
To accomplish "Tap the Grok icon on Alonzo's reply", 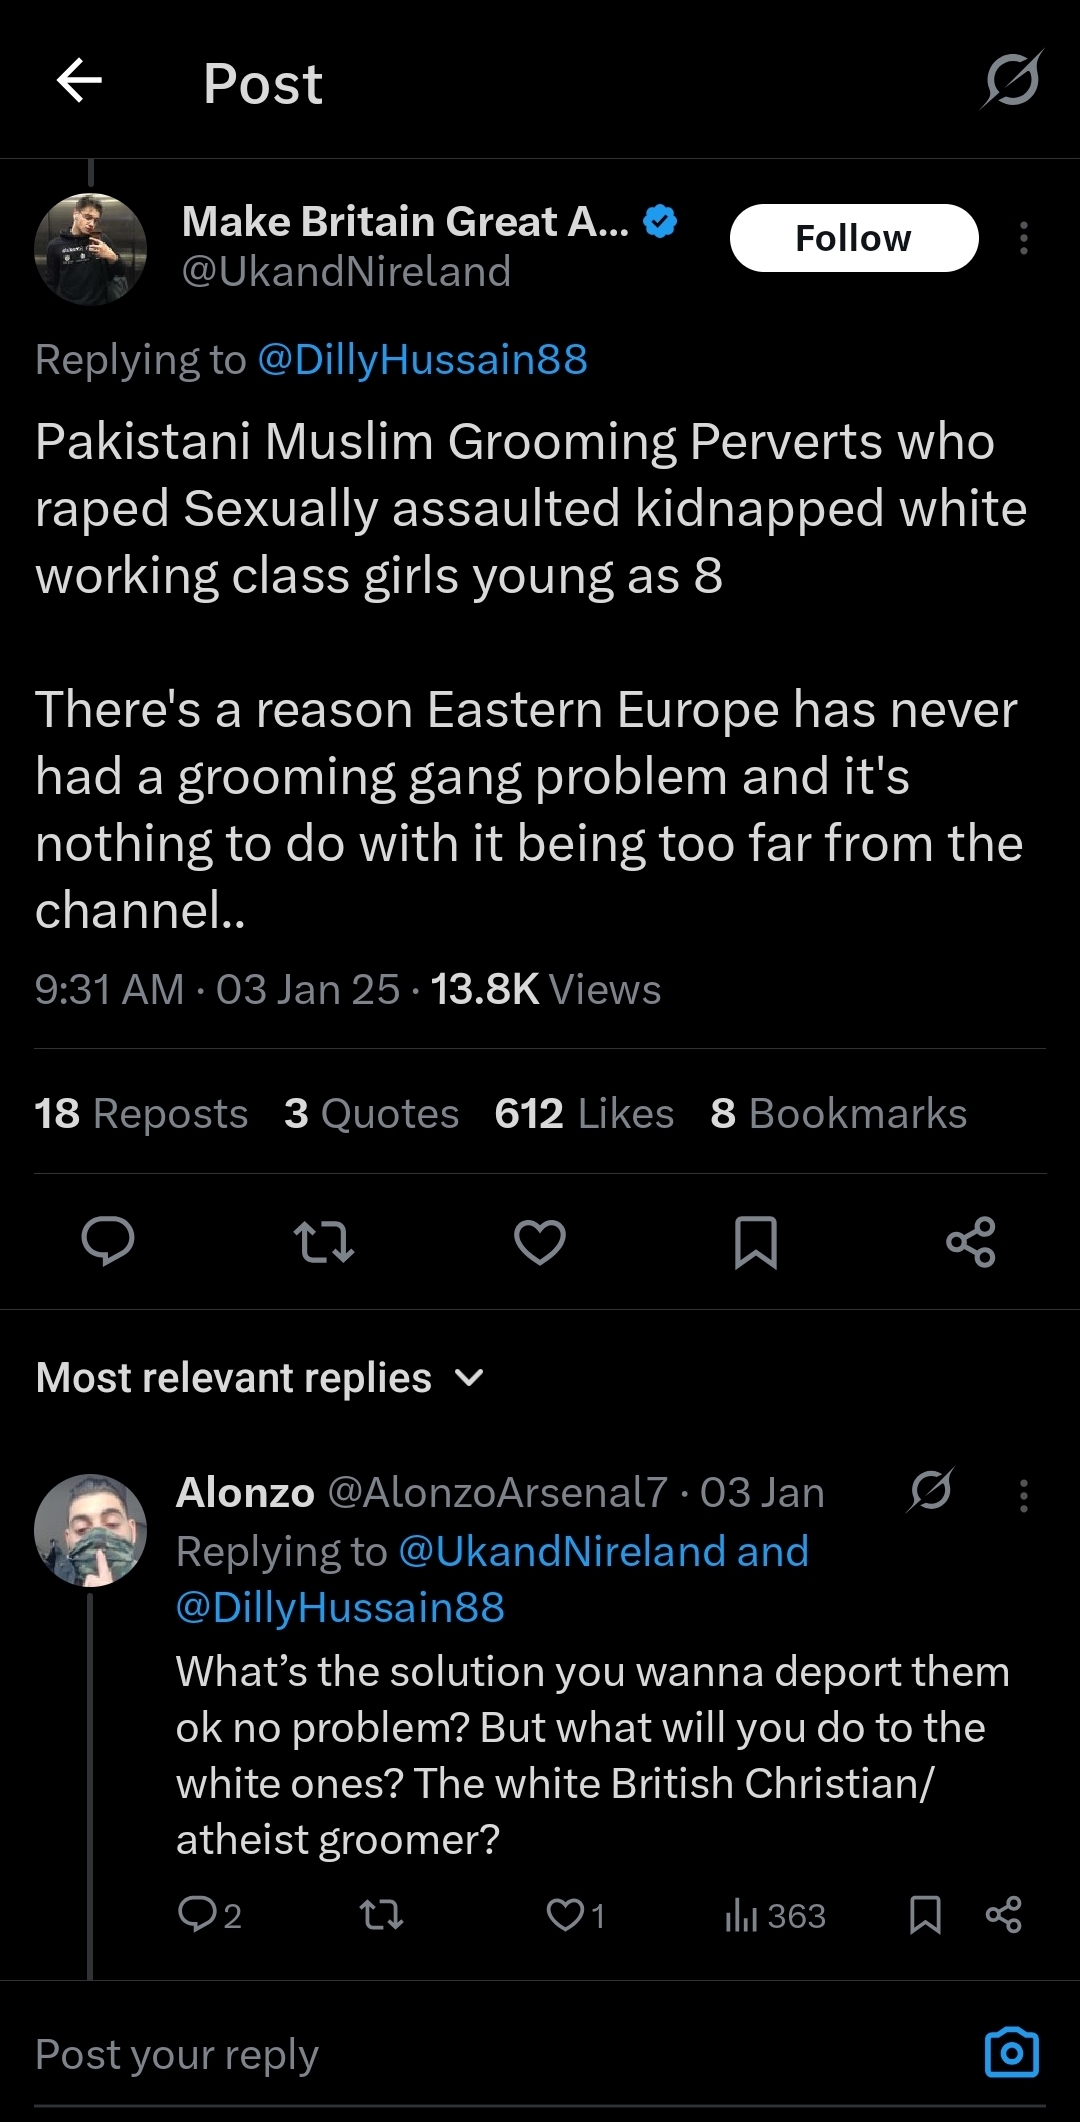I will point(931,1491).
